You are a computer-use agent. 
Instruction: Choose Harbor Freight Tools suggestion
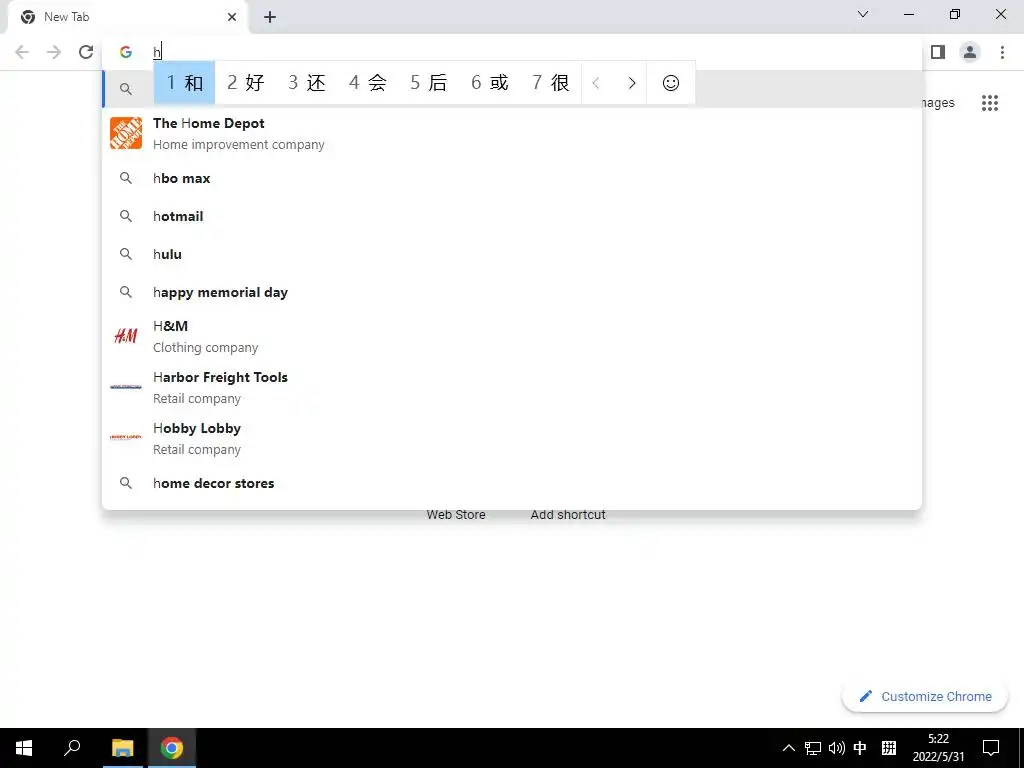[512, 387]
